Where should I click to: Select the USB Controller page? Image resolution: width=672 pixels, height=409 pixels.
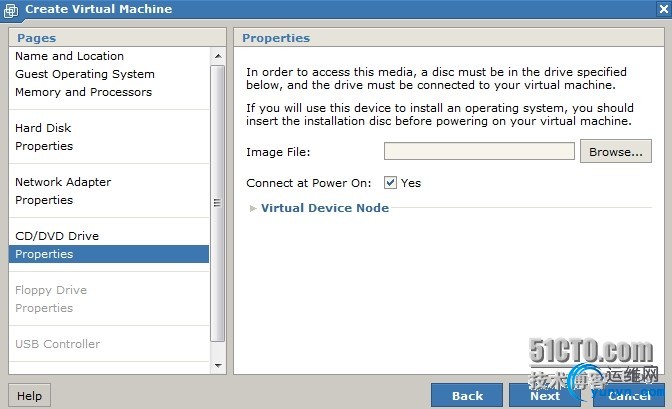[x=57, y=344]
